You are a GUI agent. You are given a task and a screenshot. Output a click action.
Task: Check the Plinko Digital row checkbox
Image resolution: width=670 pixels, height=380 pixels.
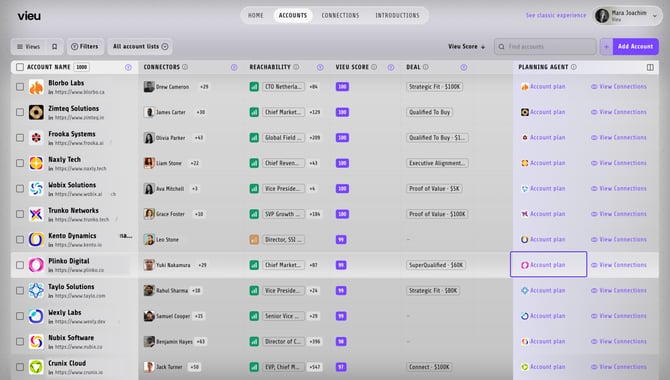[x=20, y=265]
